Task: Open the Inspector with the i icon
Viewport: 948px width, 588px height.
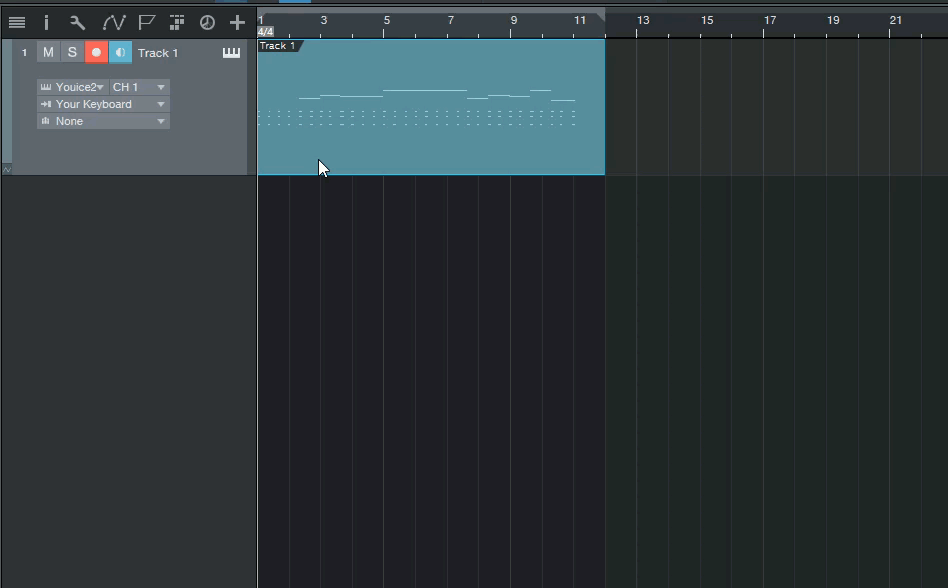Action: pyautogui.click(x=46, y=22)
